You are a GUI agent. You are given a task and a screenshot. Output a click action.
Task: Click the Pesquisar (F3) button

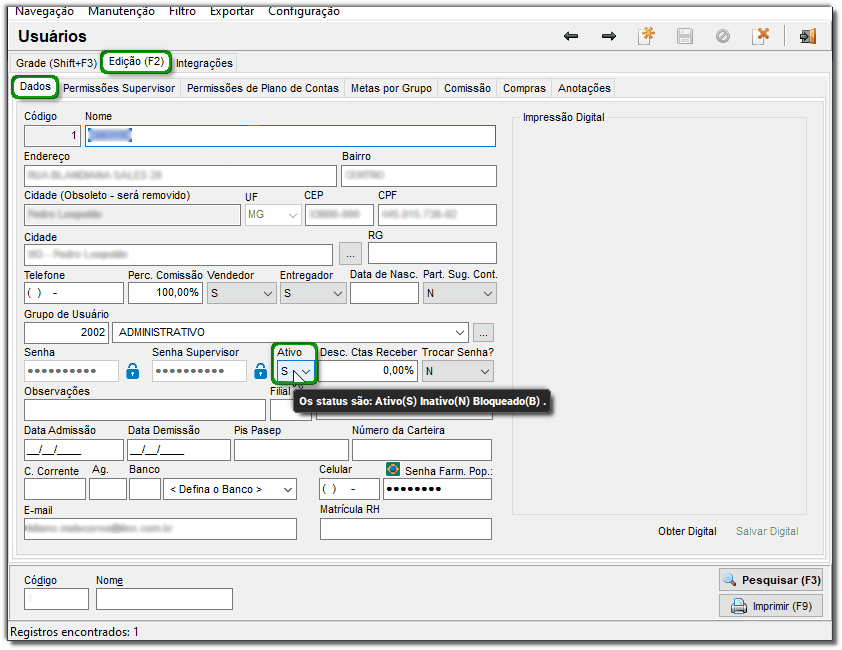(770, 580)
